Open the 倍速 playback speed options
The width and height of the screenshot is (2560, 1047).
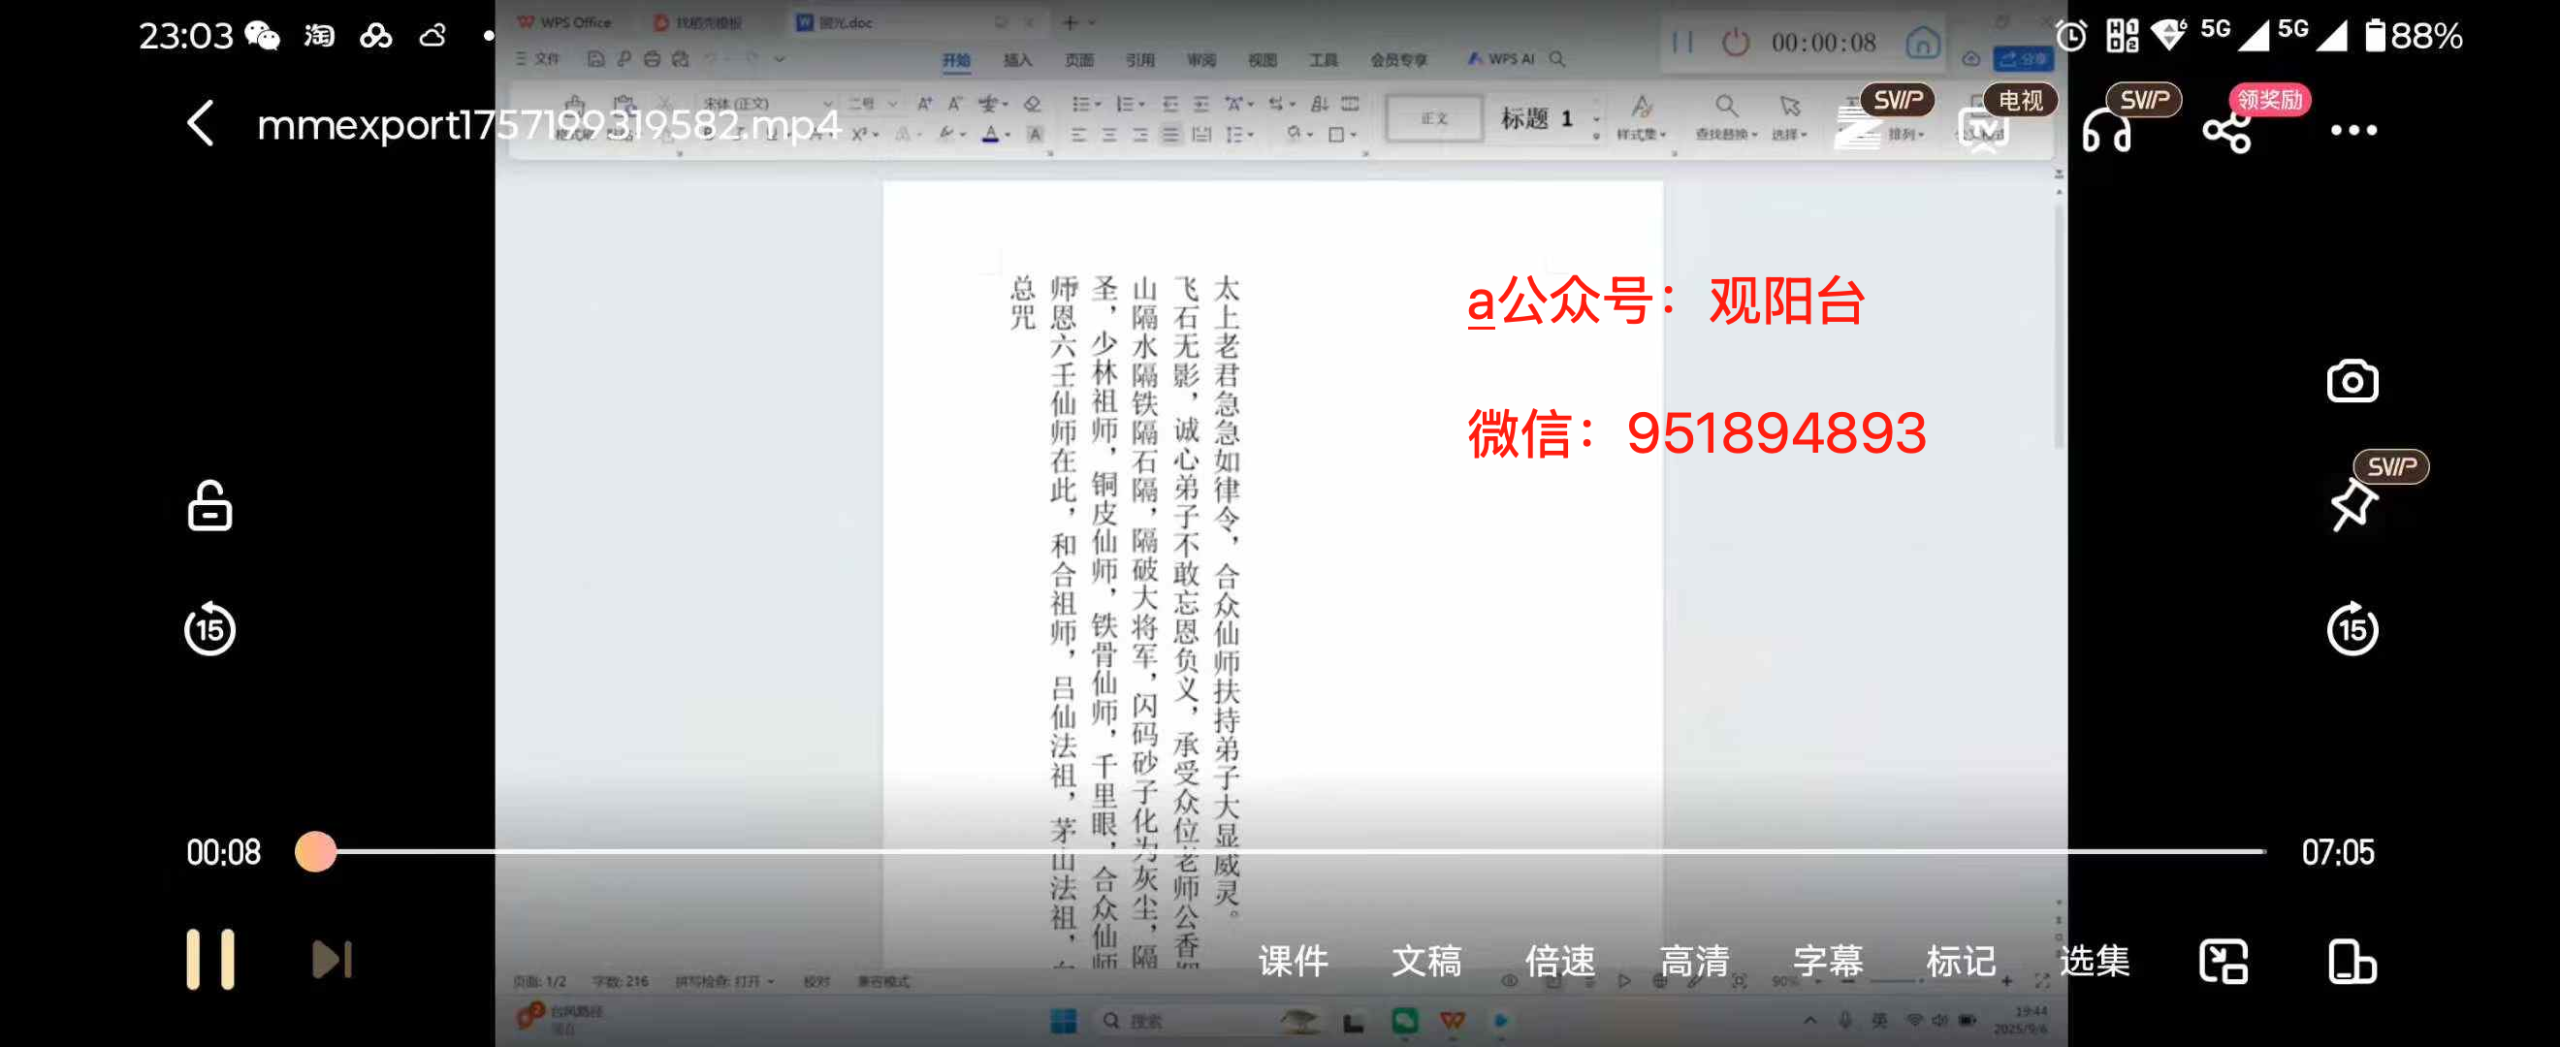pos(1560,962)
